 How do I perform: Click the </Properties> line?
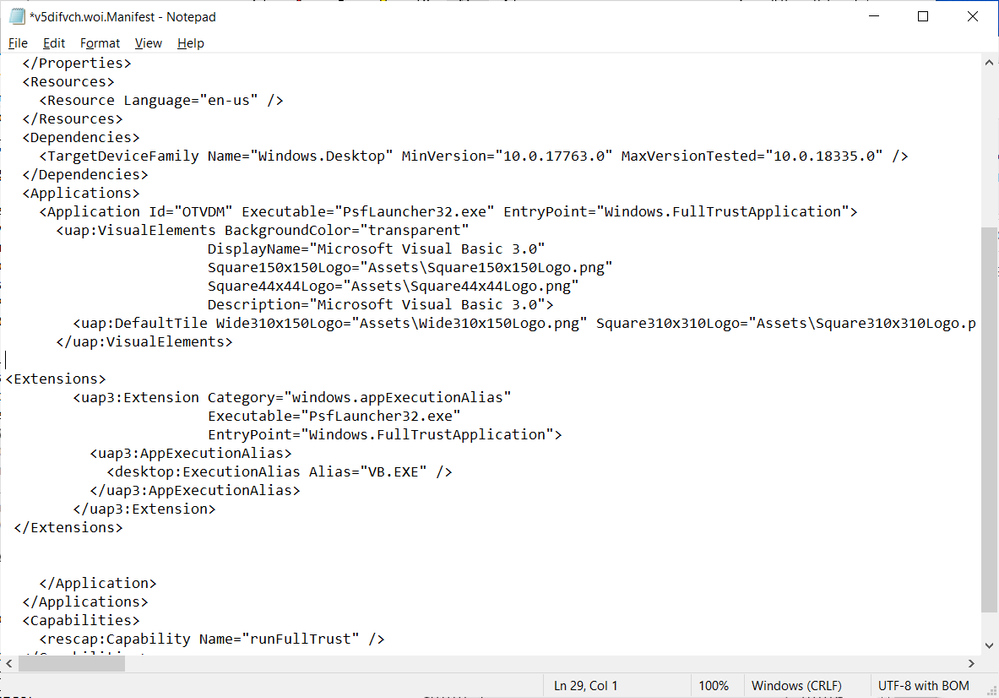[76, 63]
